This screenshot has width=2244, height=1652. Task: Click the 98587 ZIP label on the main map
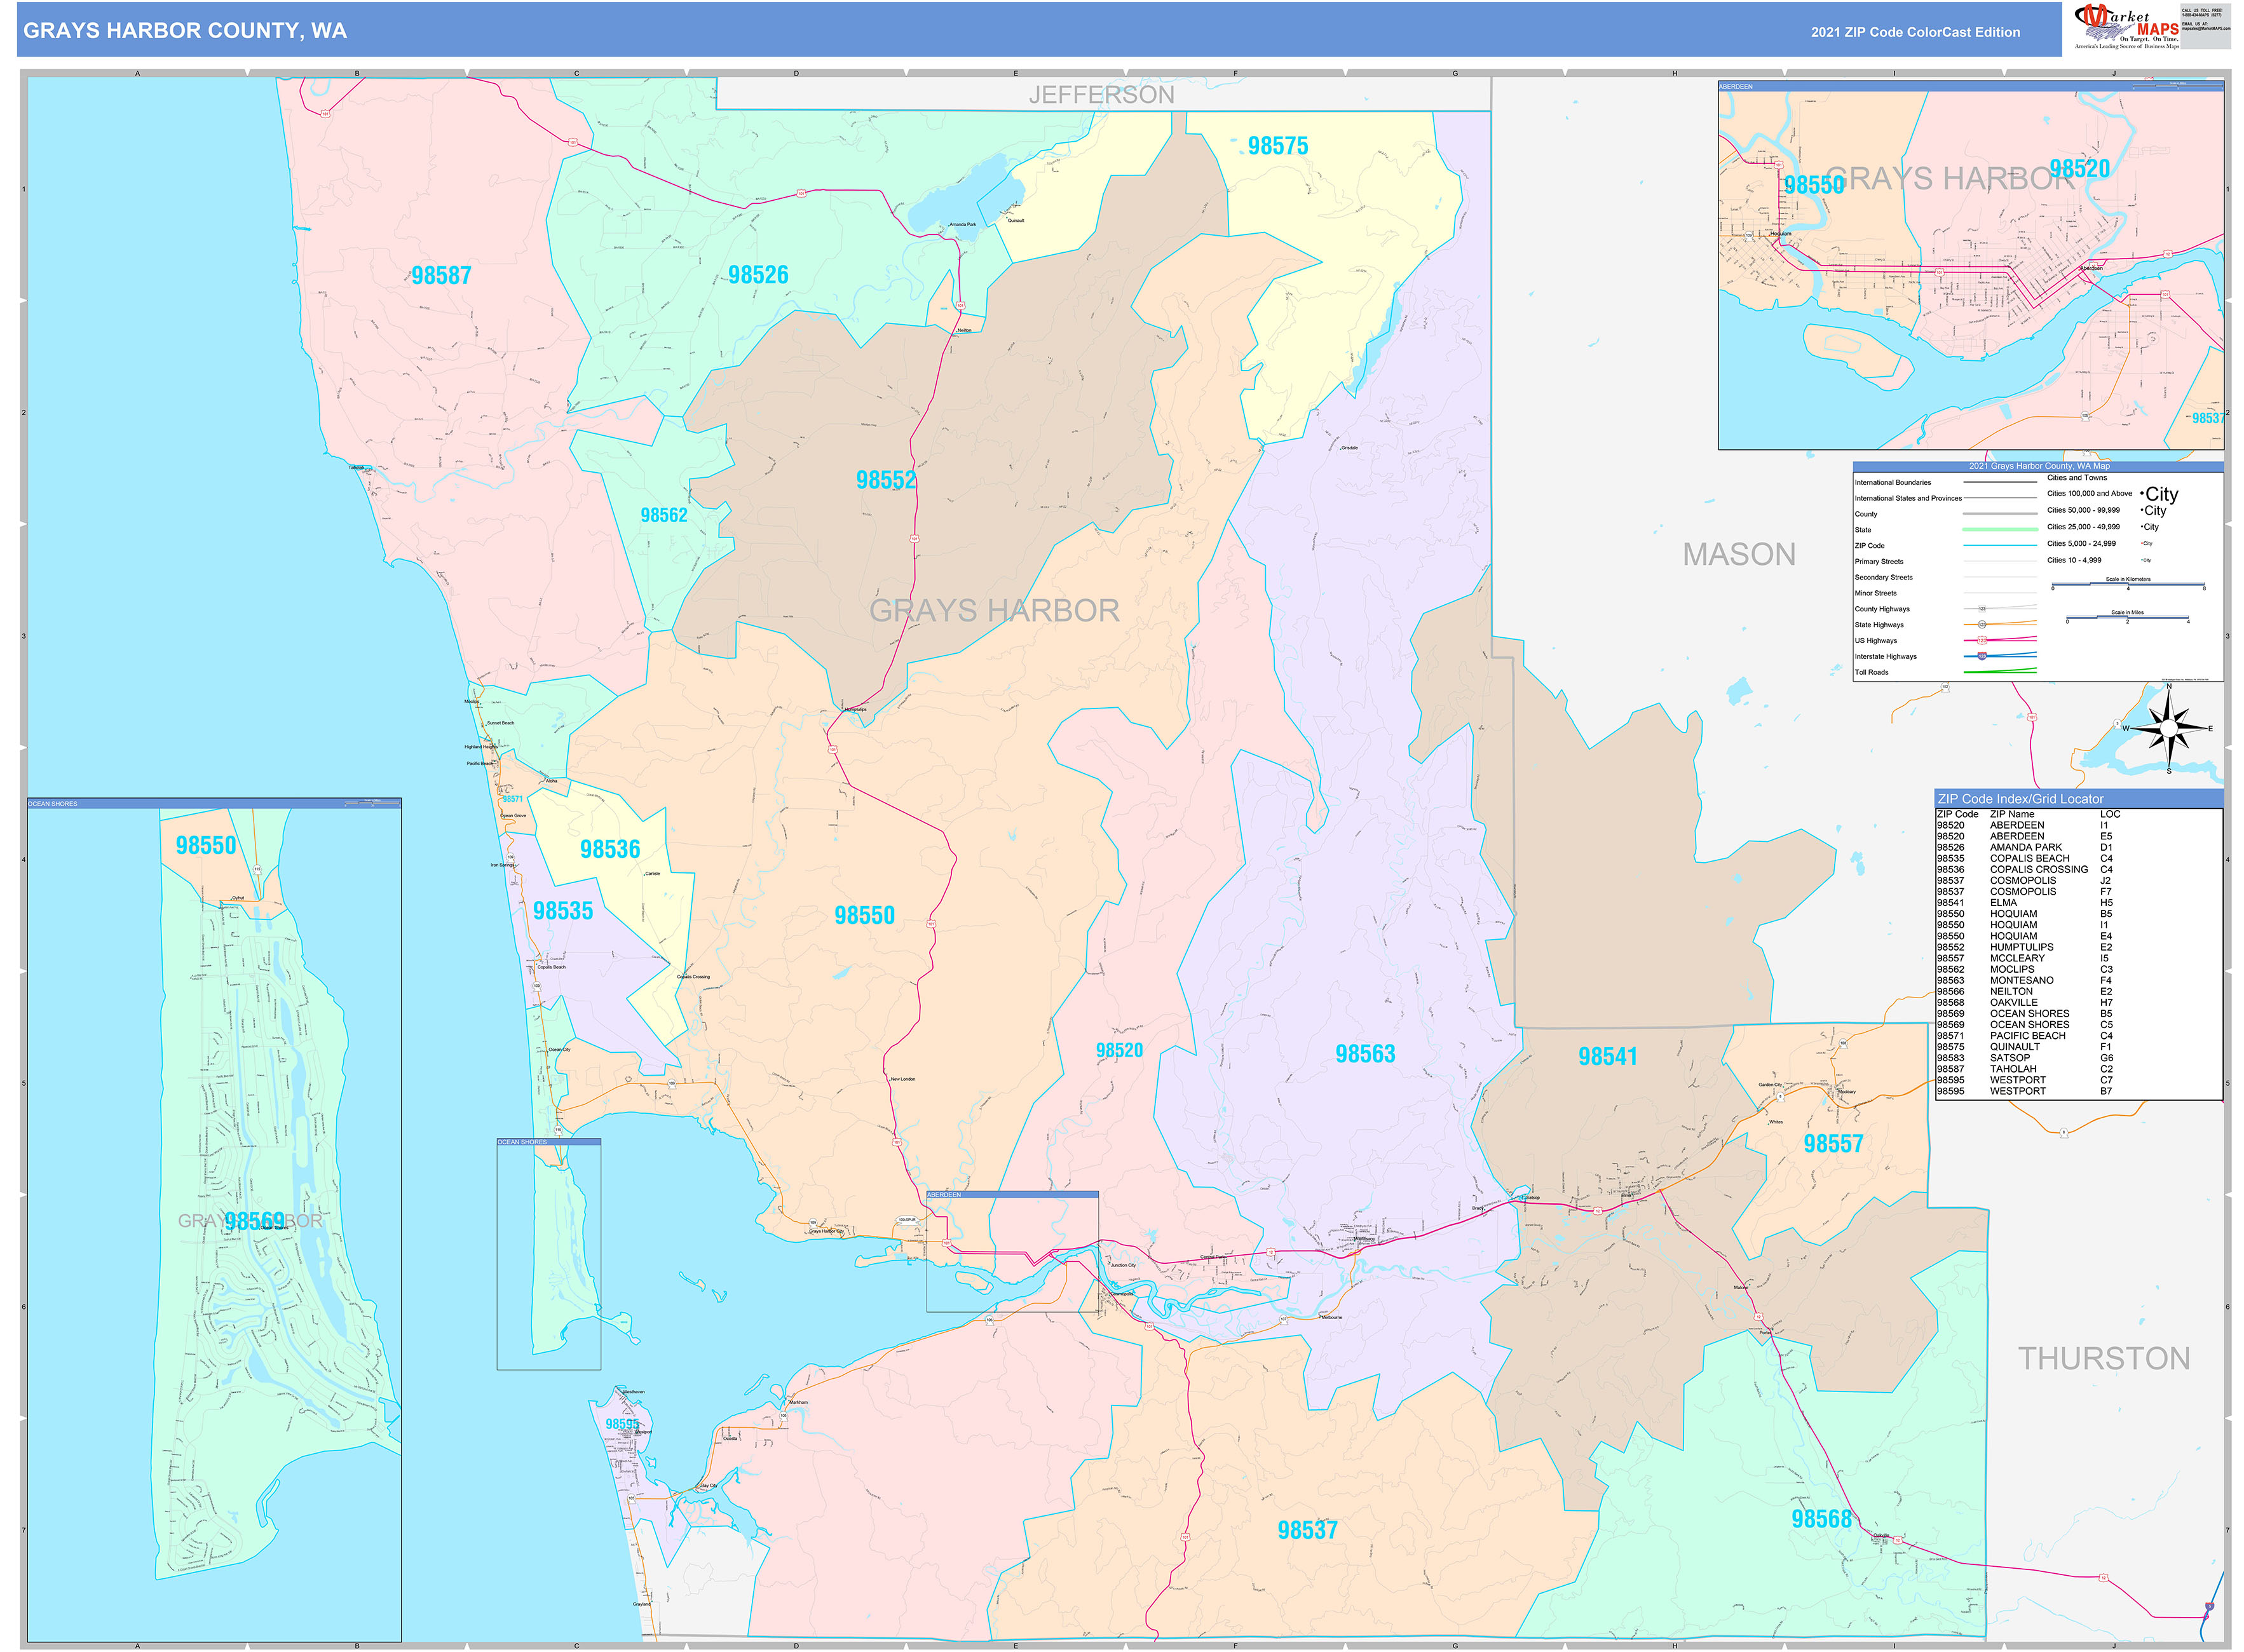pos(441,275)
